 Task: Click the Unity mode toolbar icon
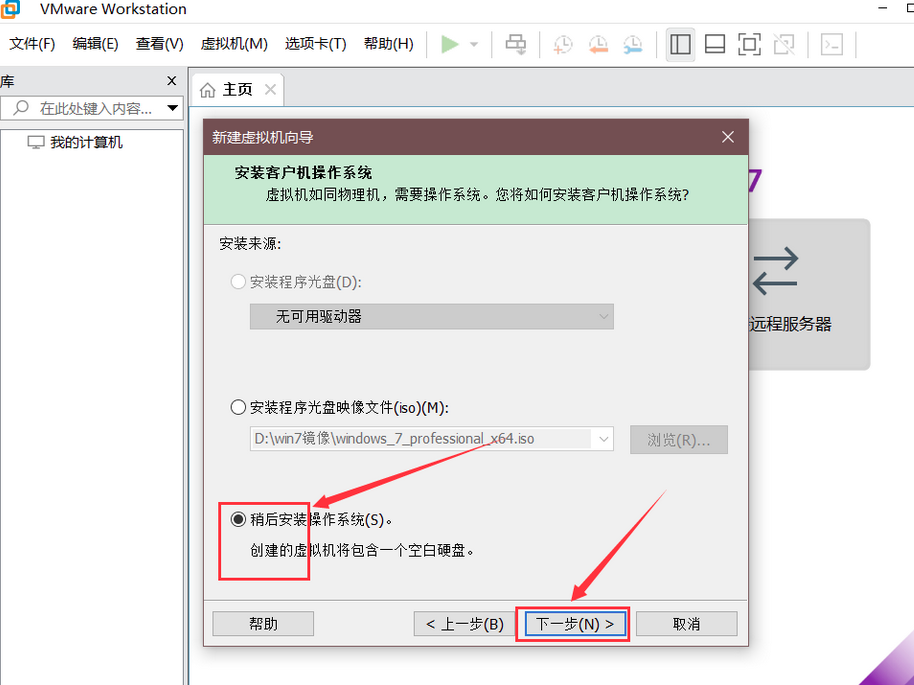tap(782, 44)
